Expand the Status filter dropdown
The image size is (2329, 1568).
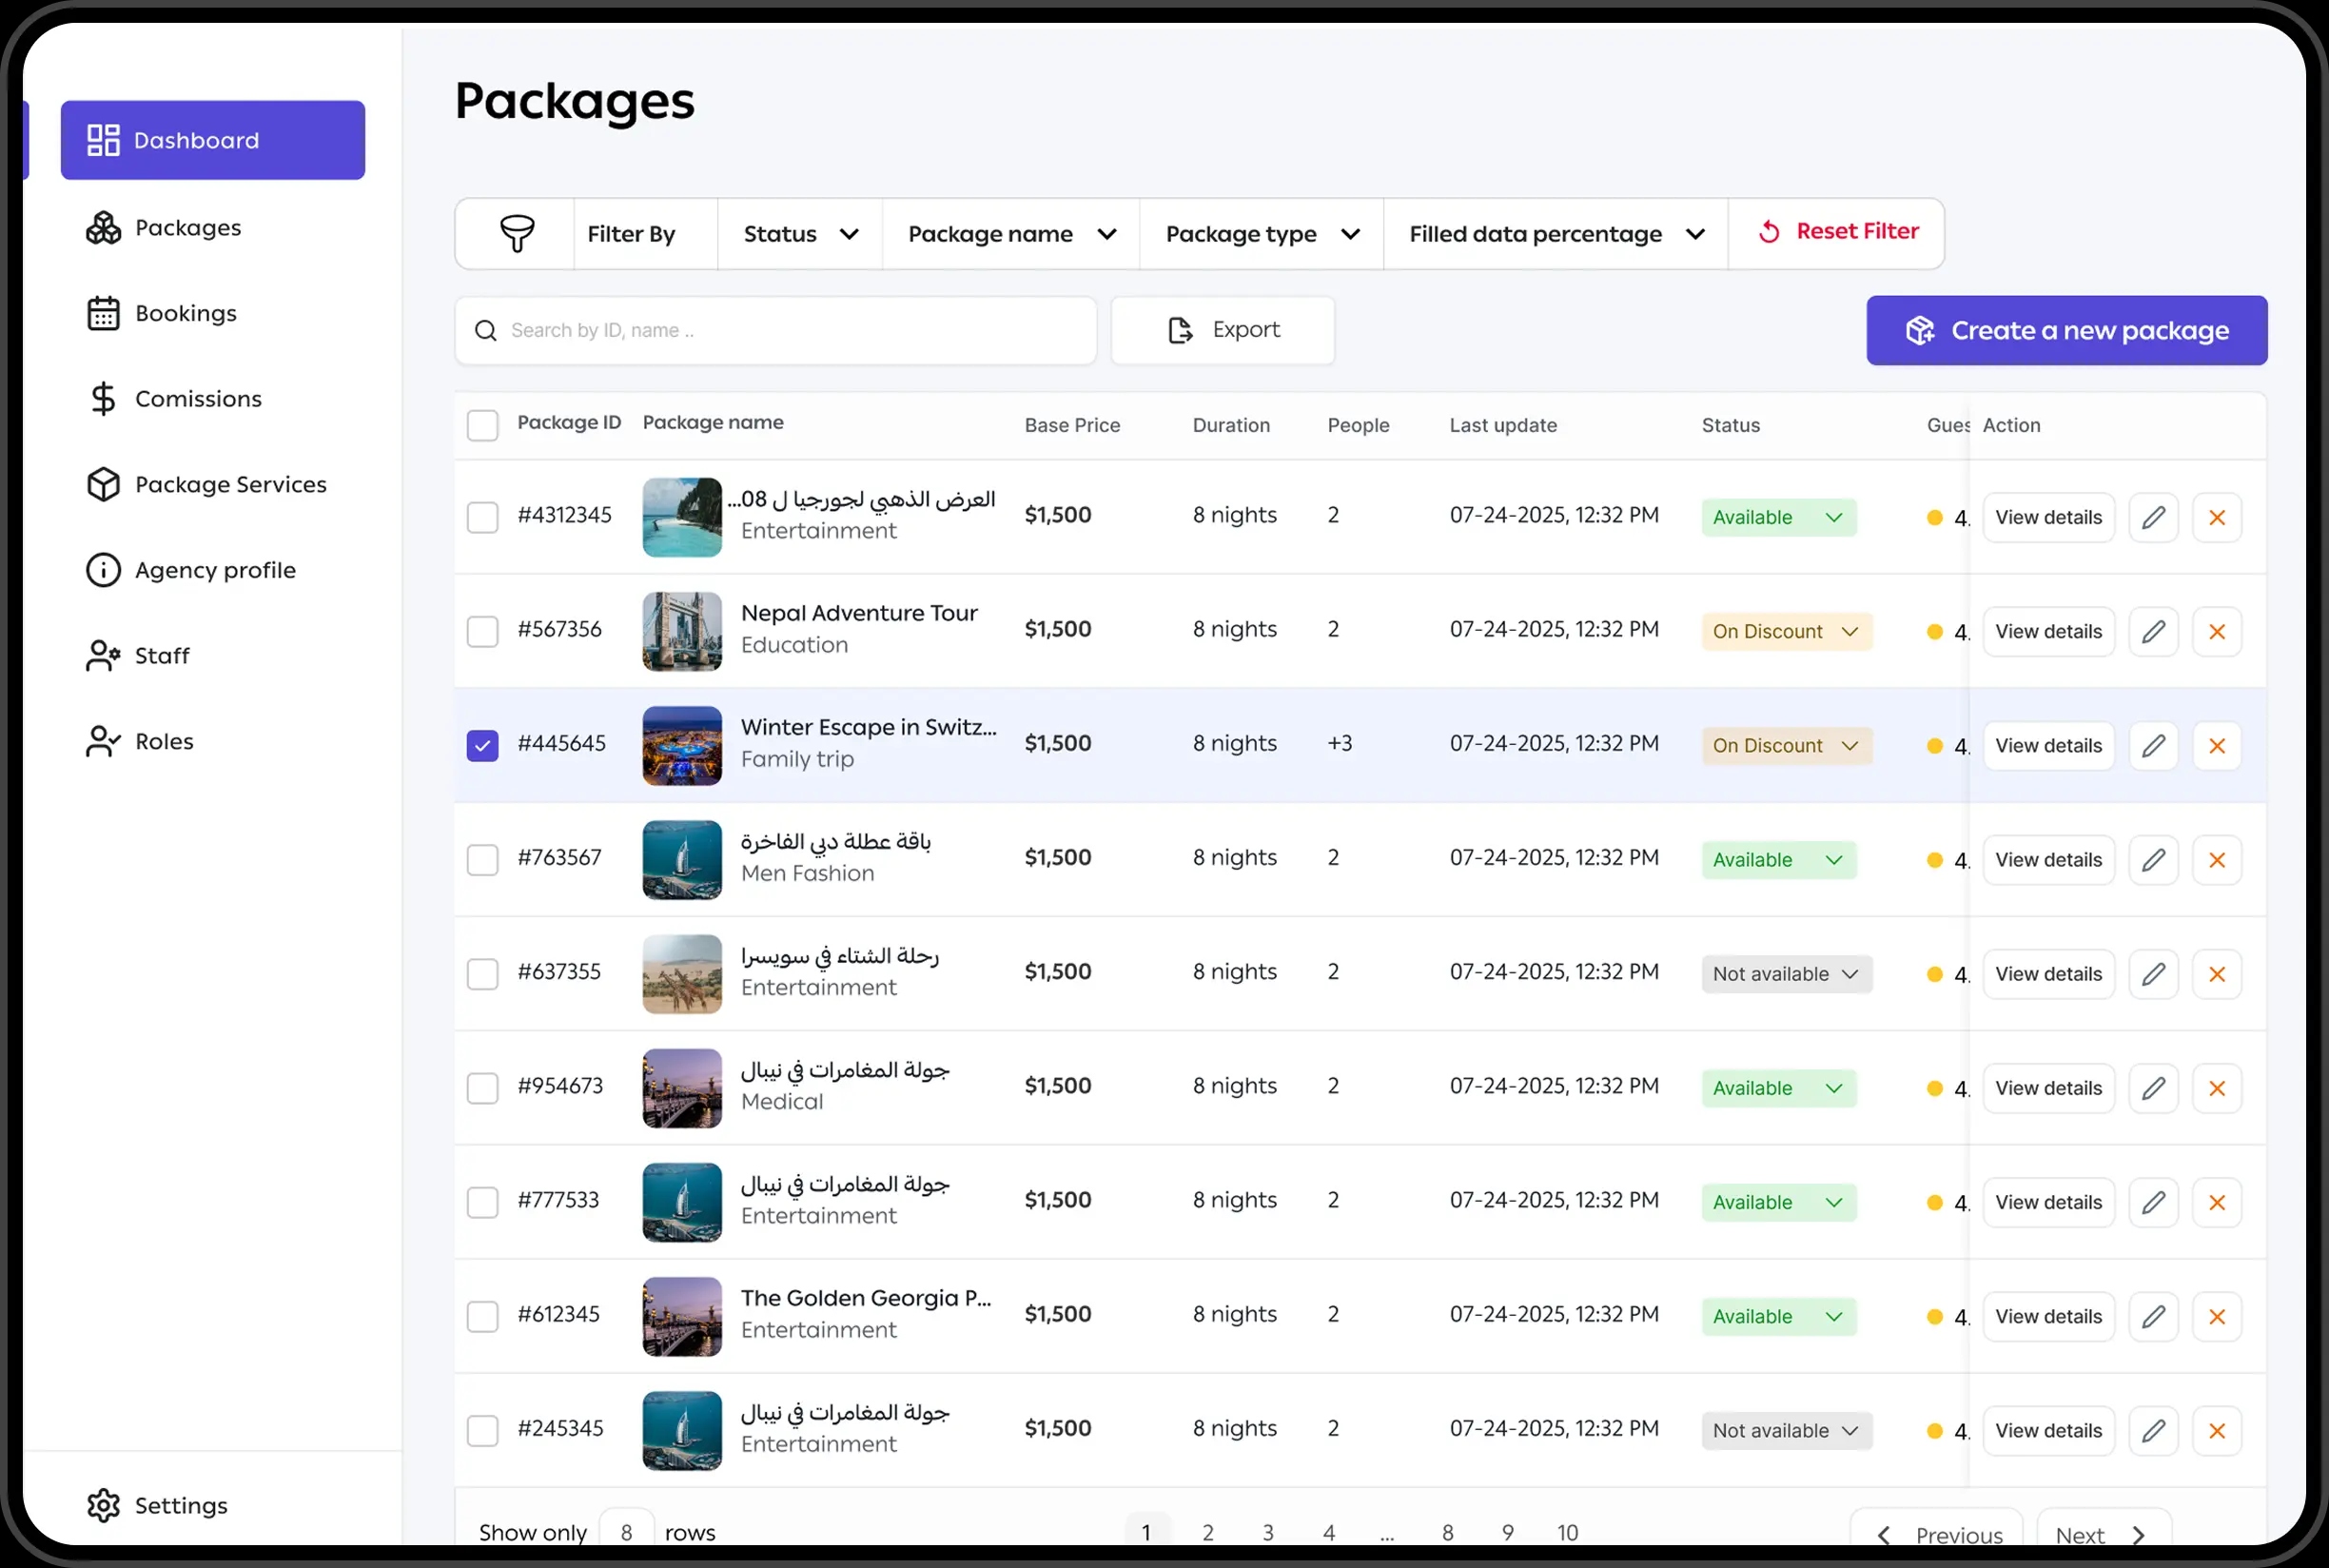tap(800, 234)
